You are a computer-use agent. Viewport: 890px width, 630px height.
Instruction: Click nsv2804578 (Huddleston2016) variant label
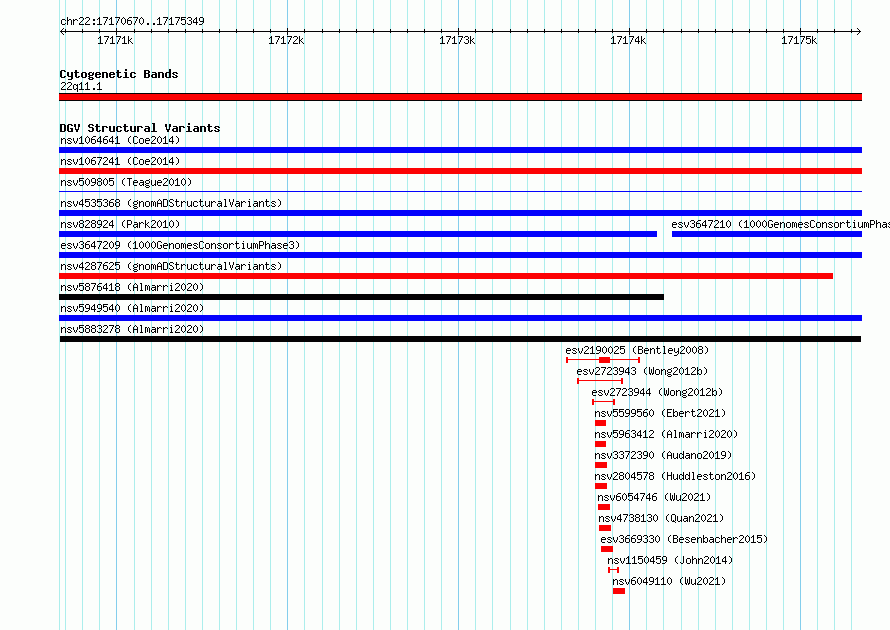675,476
